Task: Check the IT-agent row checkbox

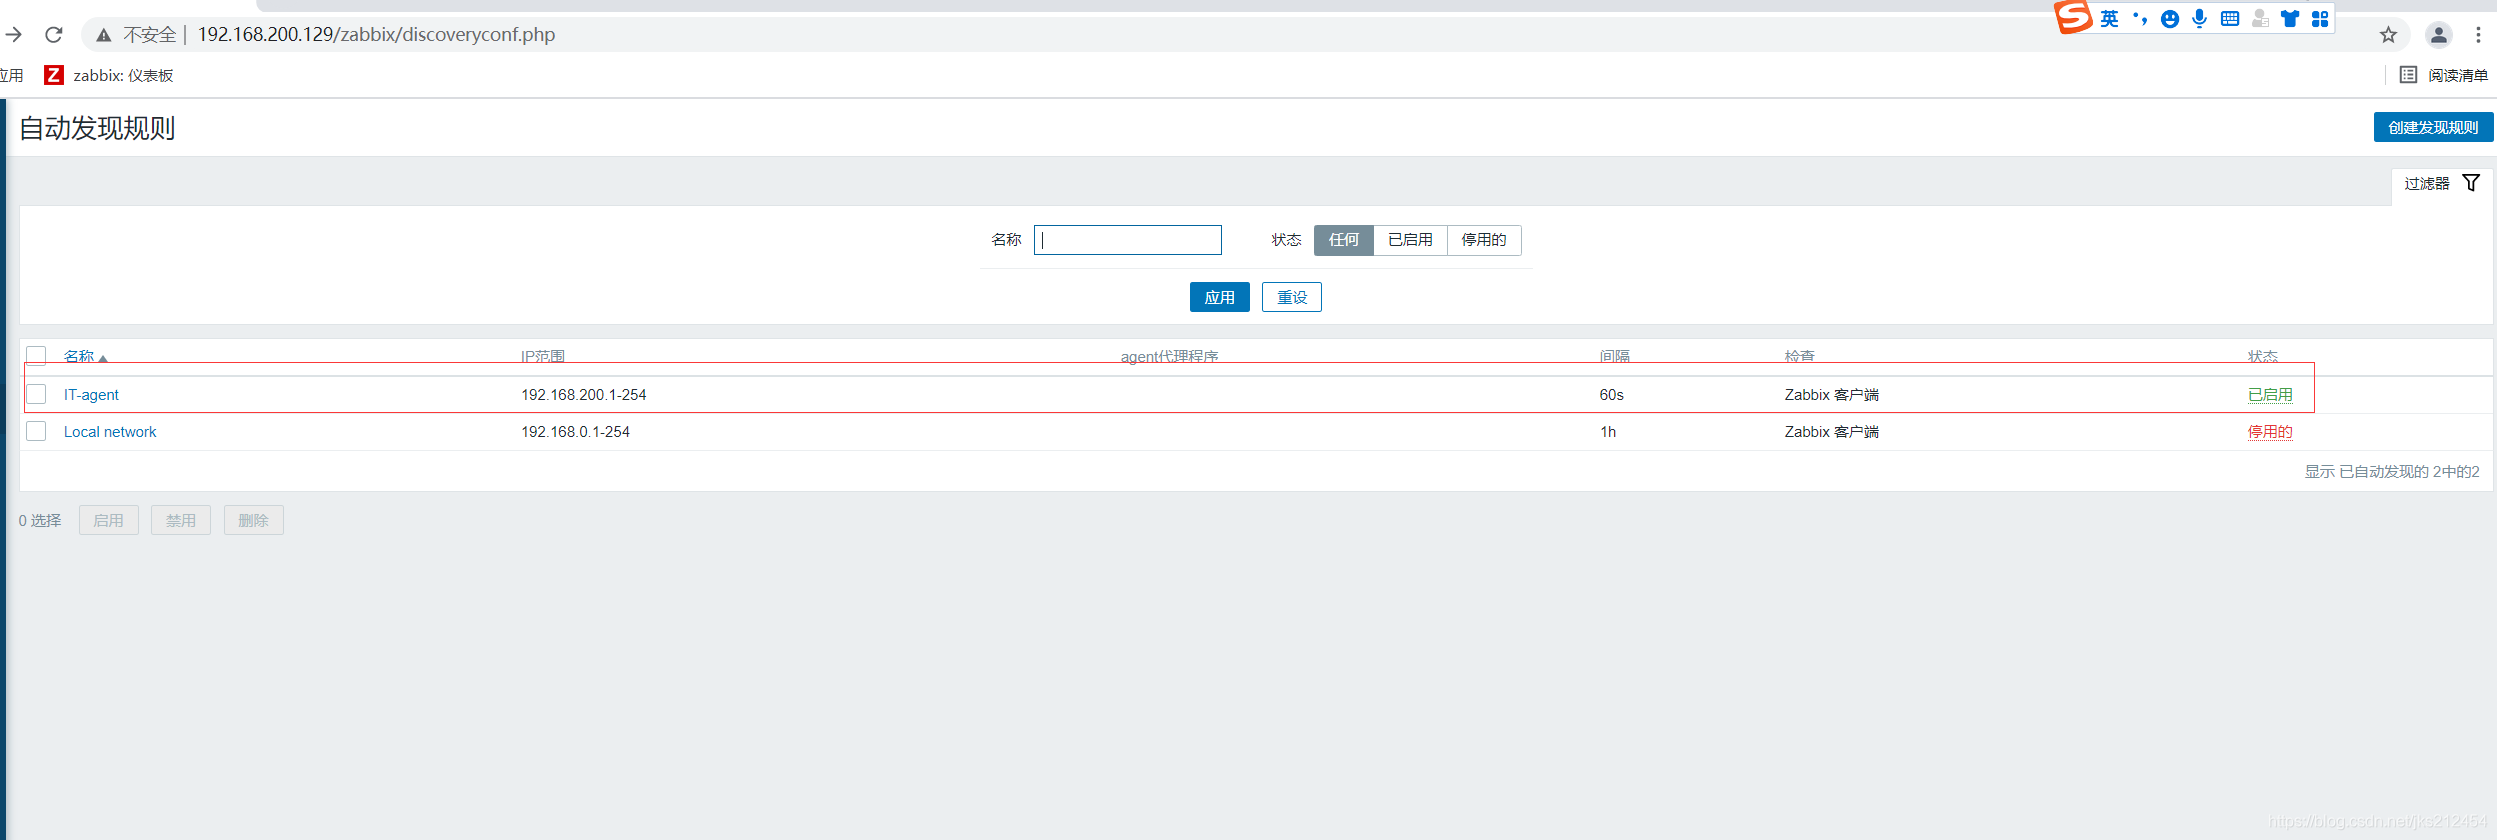Action: coord(36,394)
